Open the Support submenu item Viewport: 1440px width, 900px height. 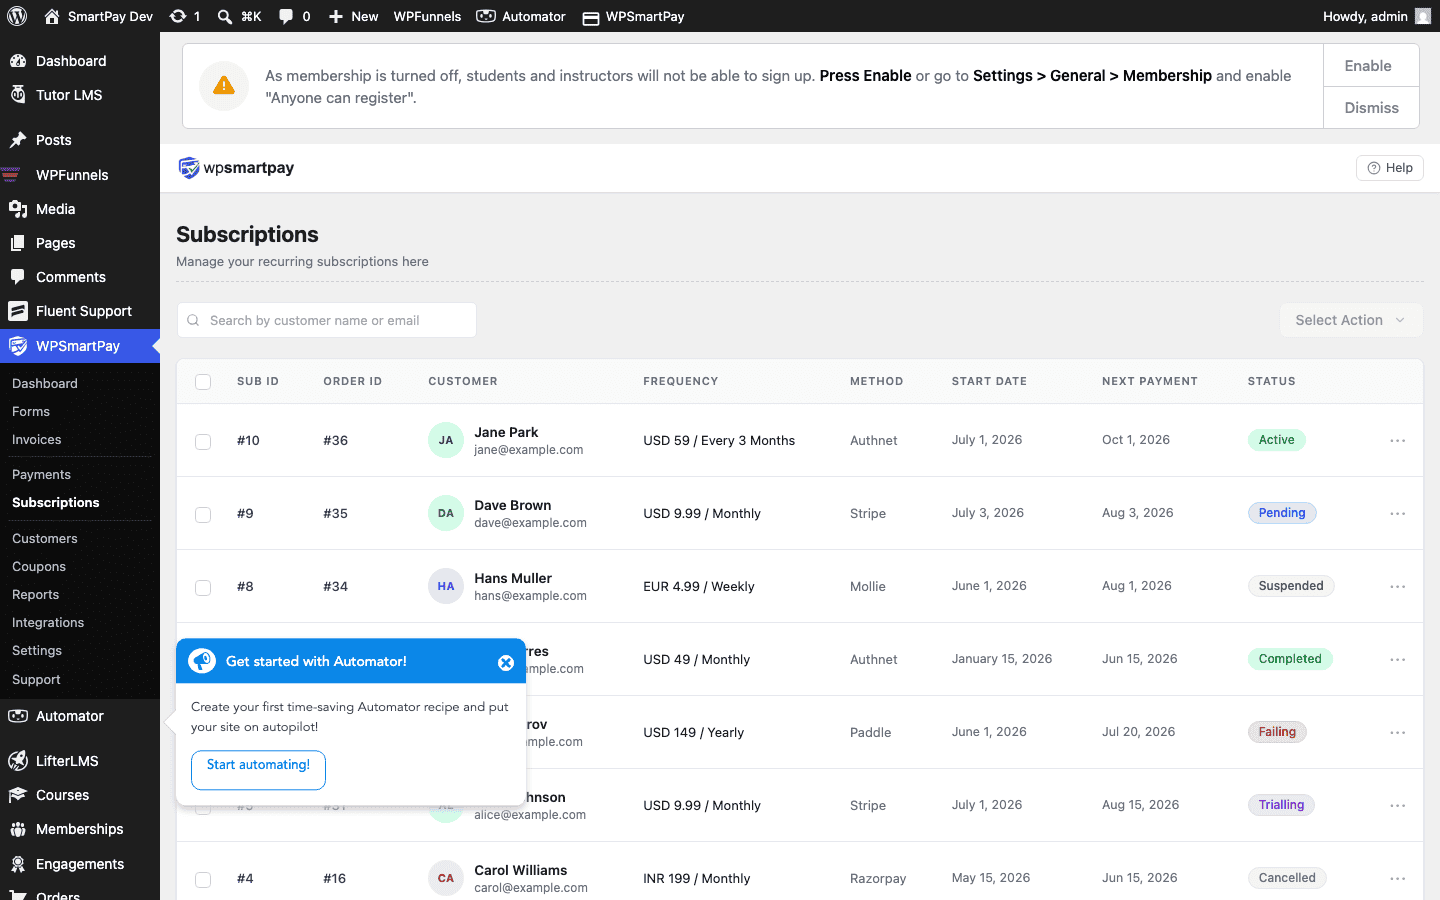click(36, 679)
